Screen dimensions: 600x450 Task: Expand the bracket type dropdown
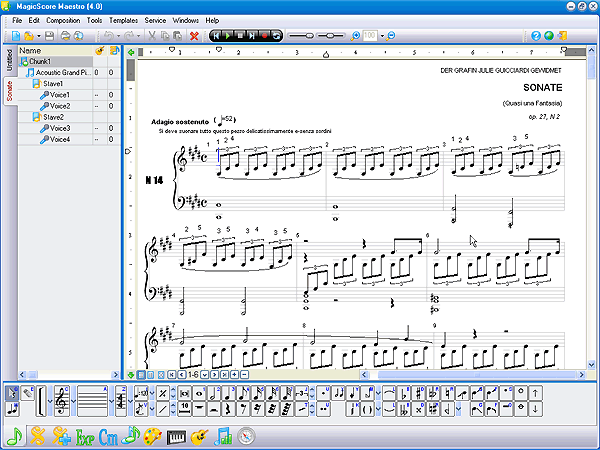click(x=50, y=401)
